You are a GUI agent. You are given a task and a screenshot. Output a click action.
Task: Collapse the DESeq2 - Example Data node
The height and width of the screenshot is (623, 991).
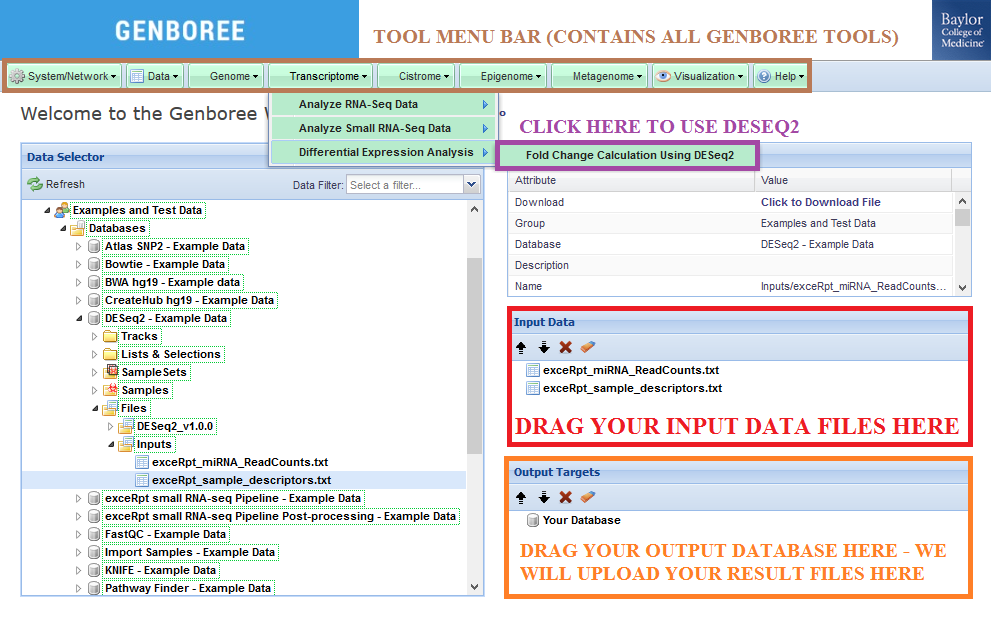(x=80, y=318)
